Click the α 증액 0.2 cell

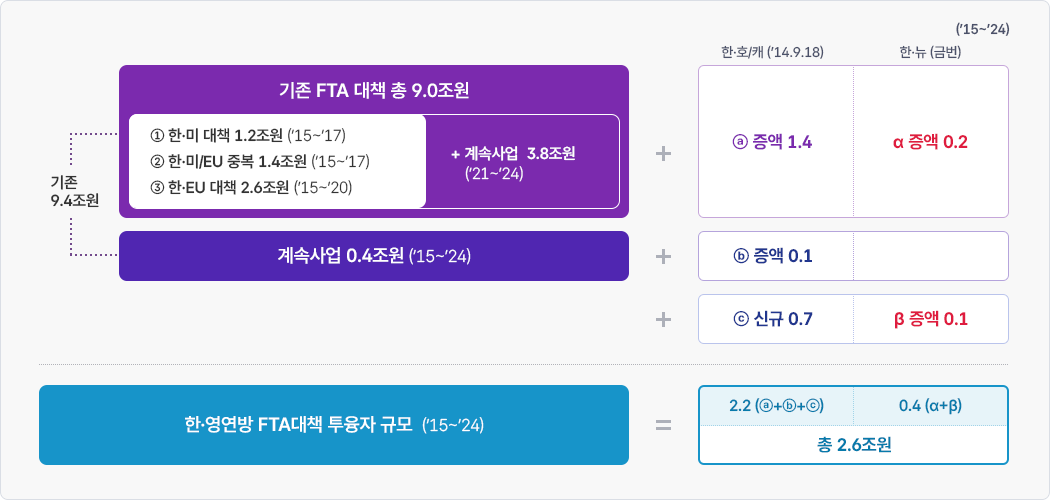930,142
